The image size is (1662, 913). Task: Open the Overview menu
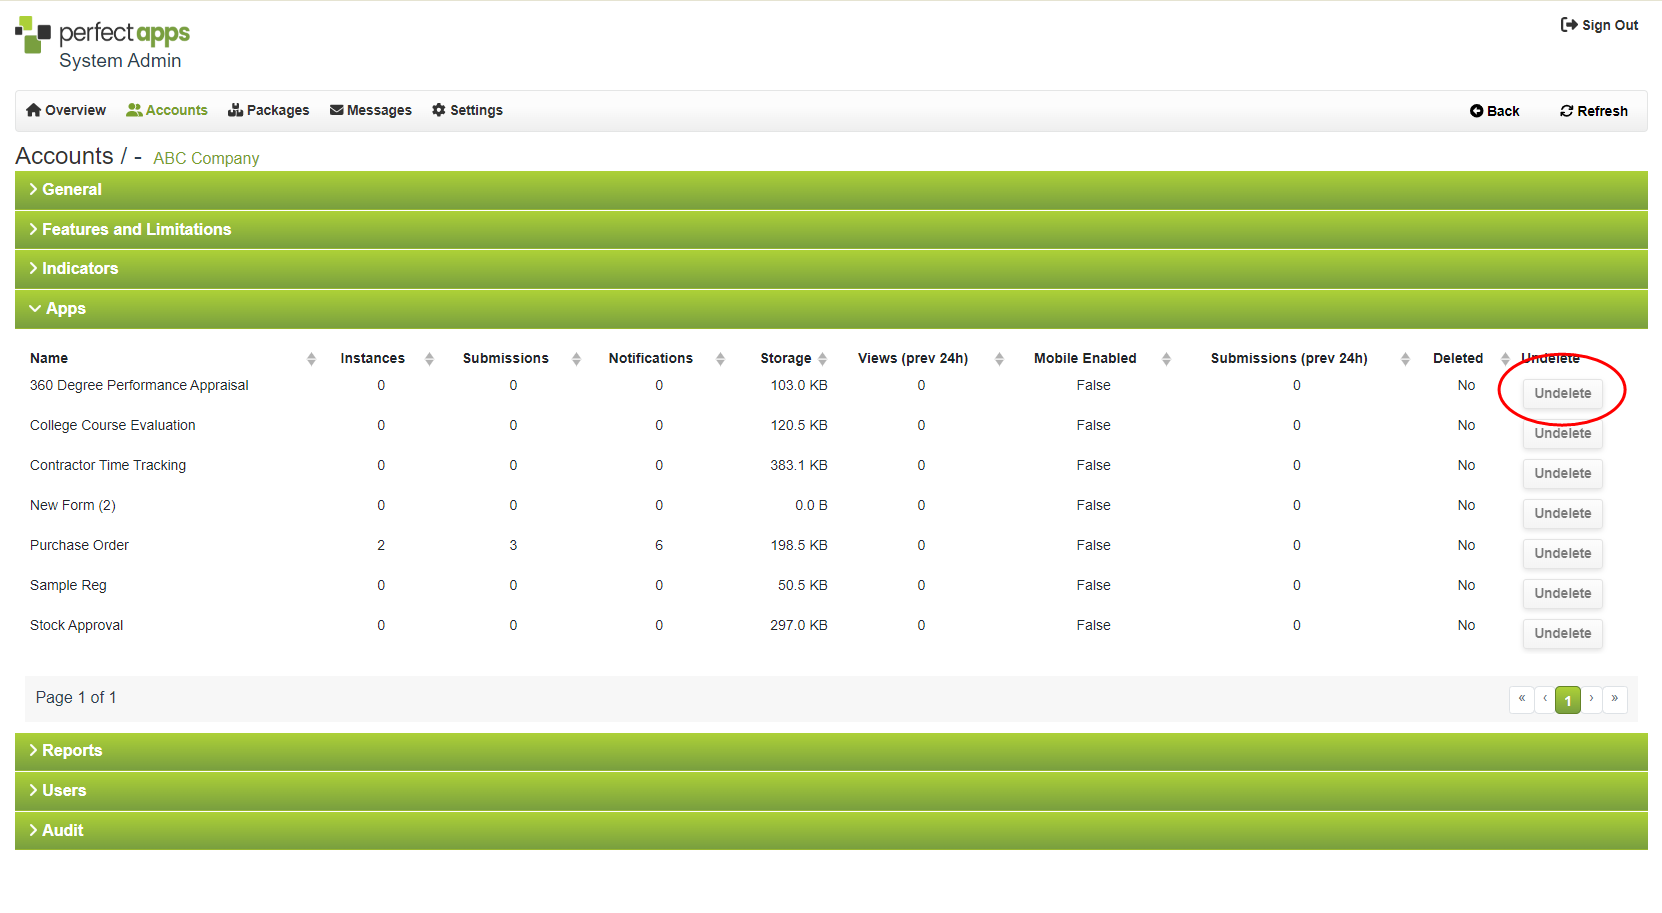[x=66, y=110]
